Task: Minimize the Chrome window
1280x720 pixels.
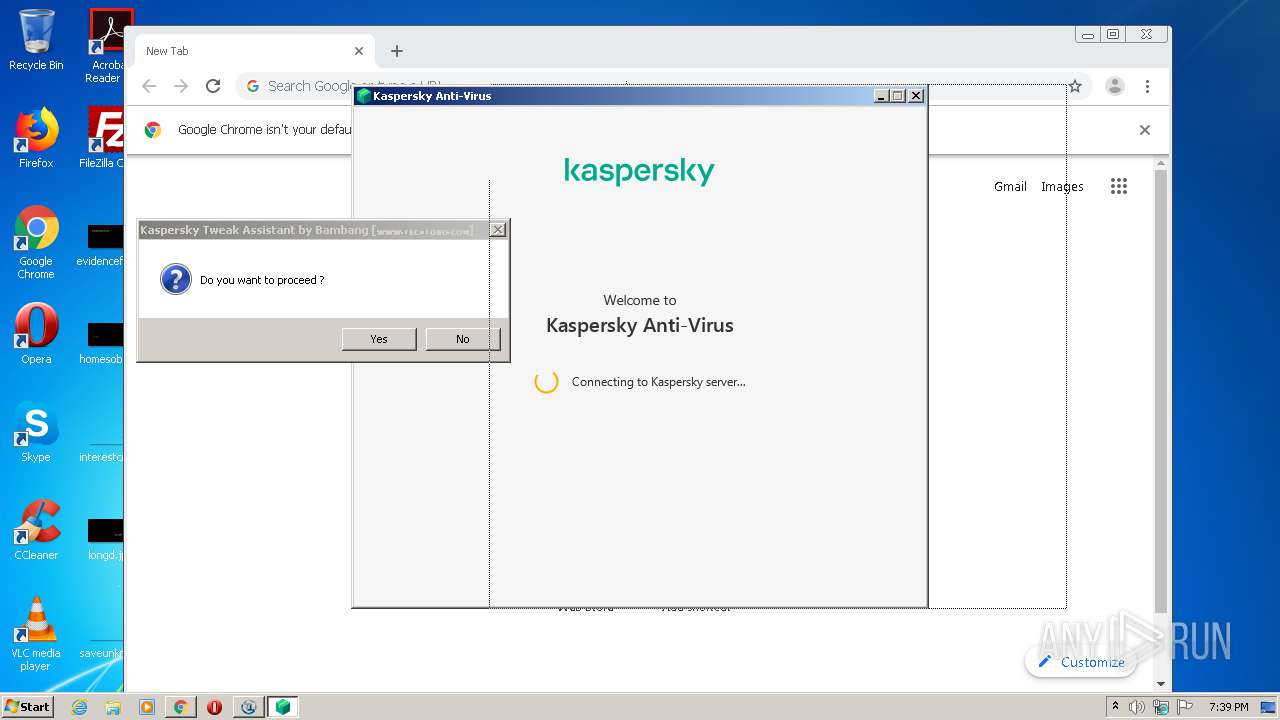Action: (1087, 34)
